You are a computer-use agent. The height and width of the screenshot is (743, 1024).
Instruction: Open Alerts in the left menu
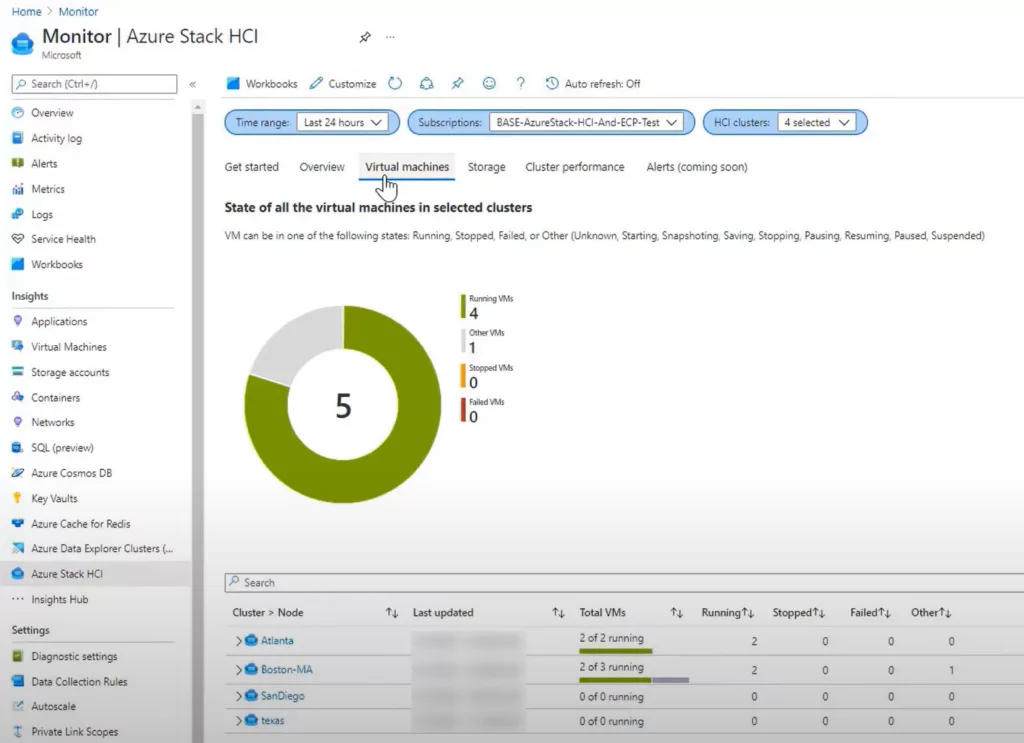coord(44,164)
